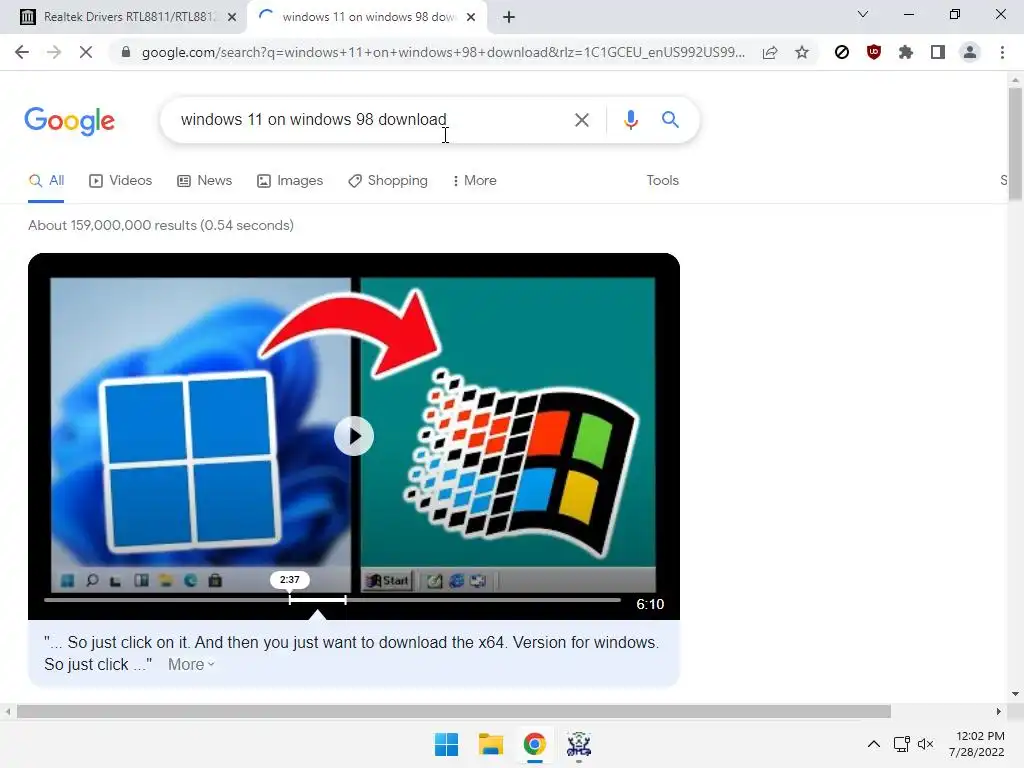Share this page via address bar icon
Viewport: 1024px width, 768px height.
tap(770, 52)
